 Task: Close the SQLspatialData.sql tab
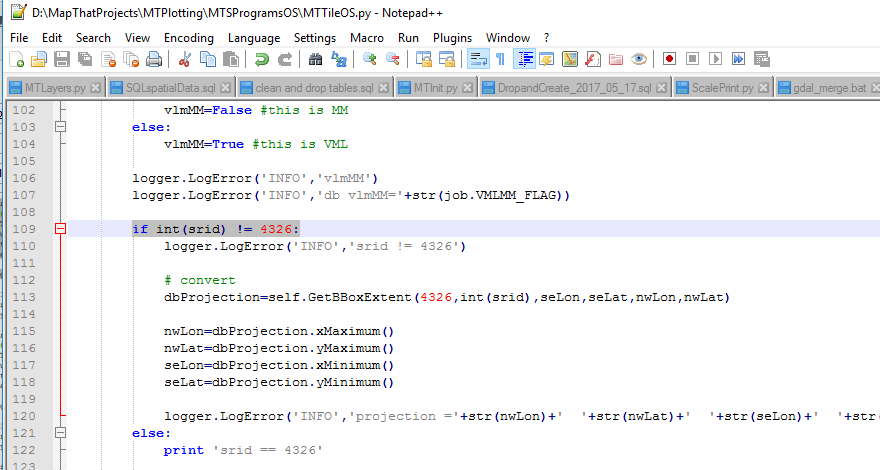pos(225,88)
